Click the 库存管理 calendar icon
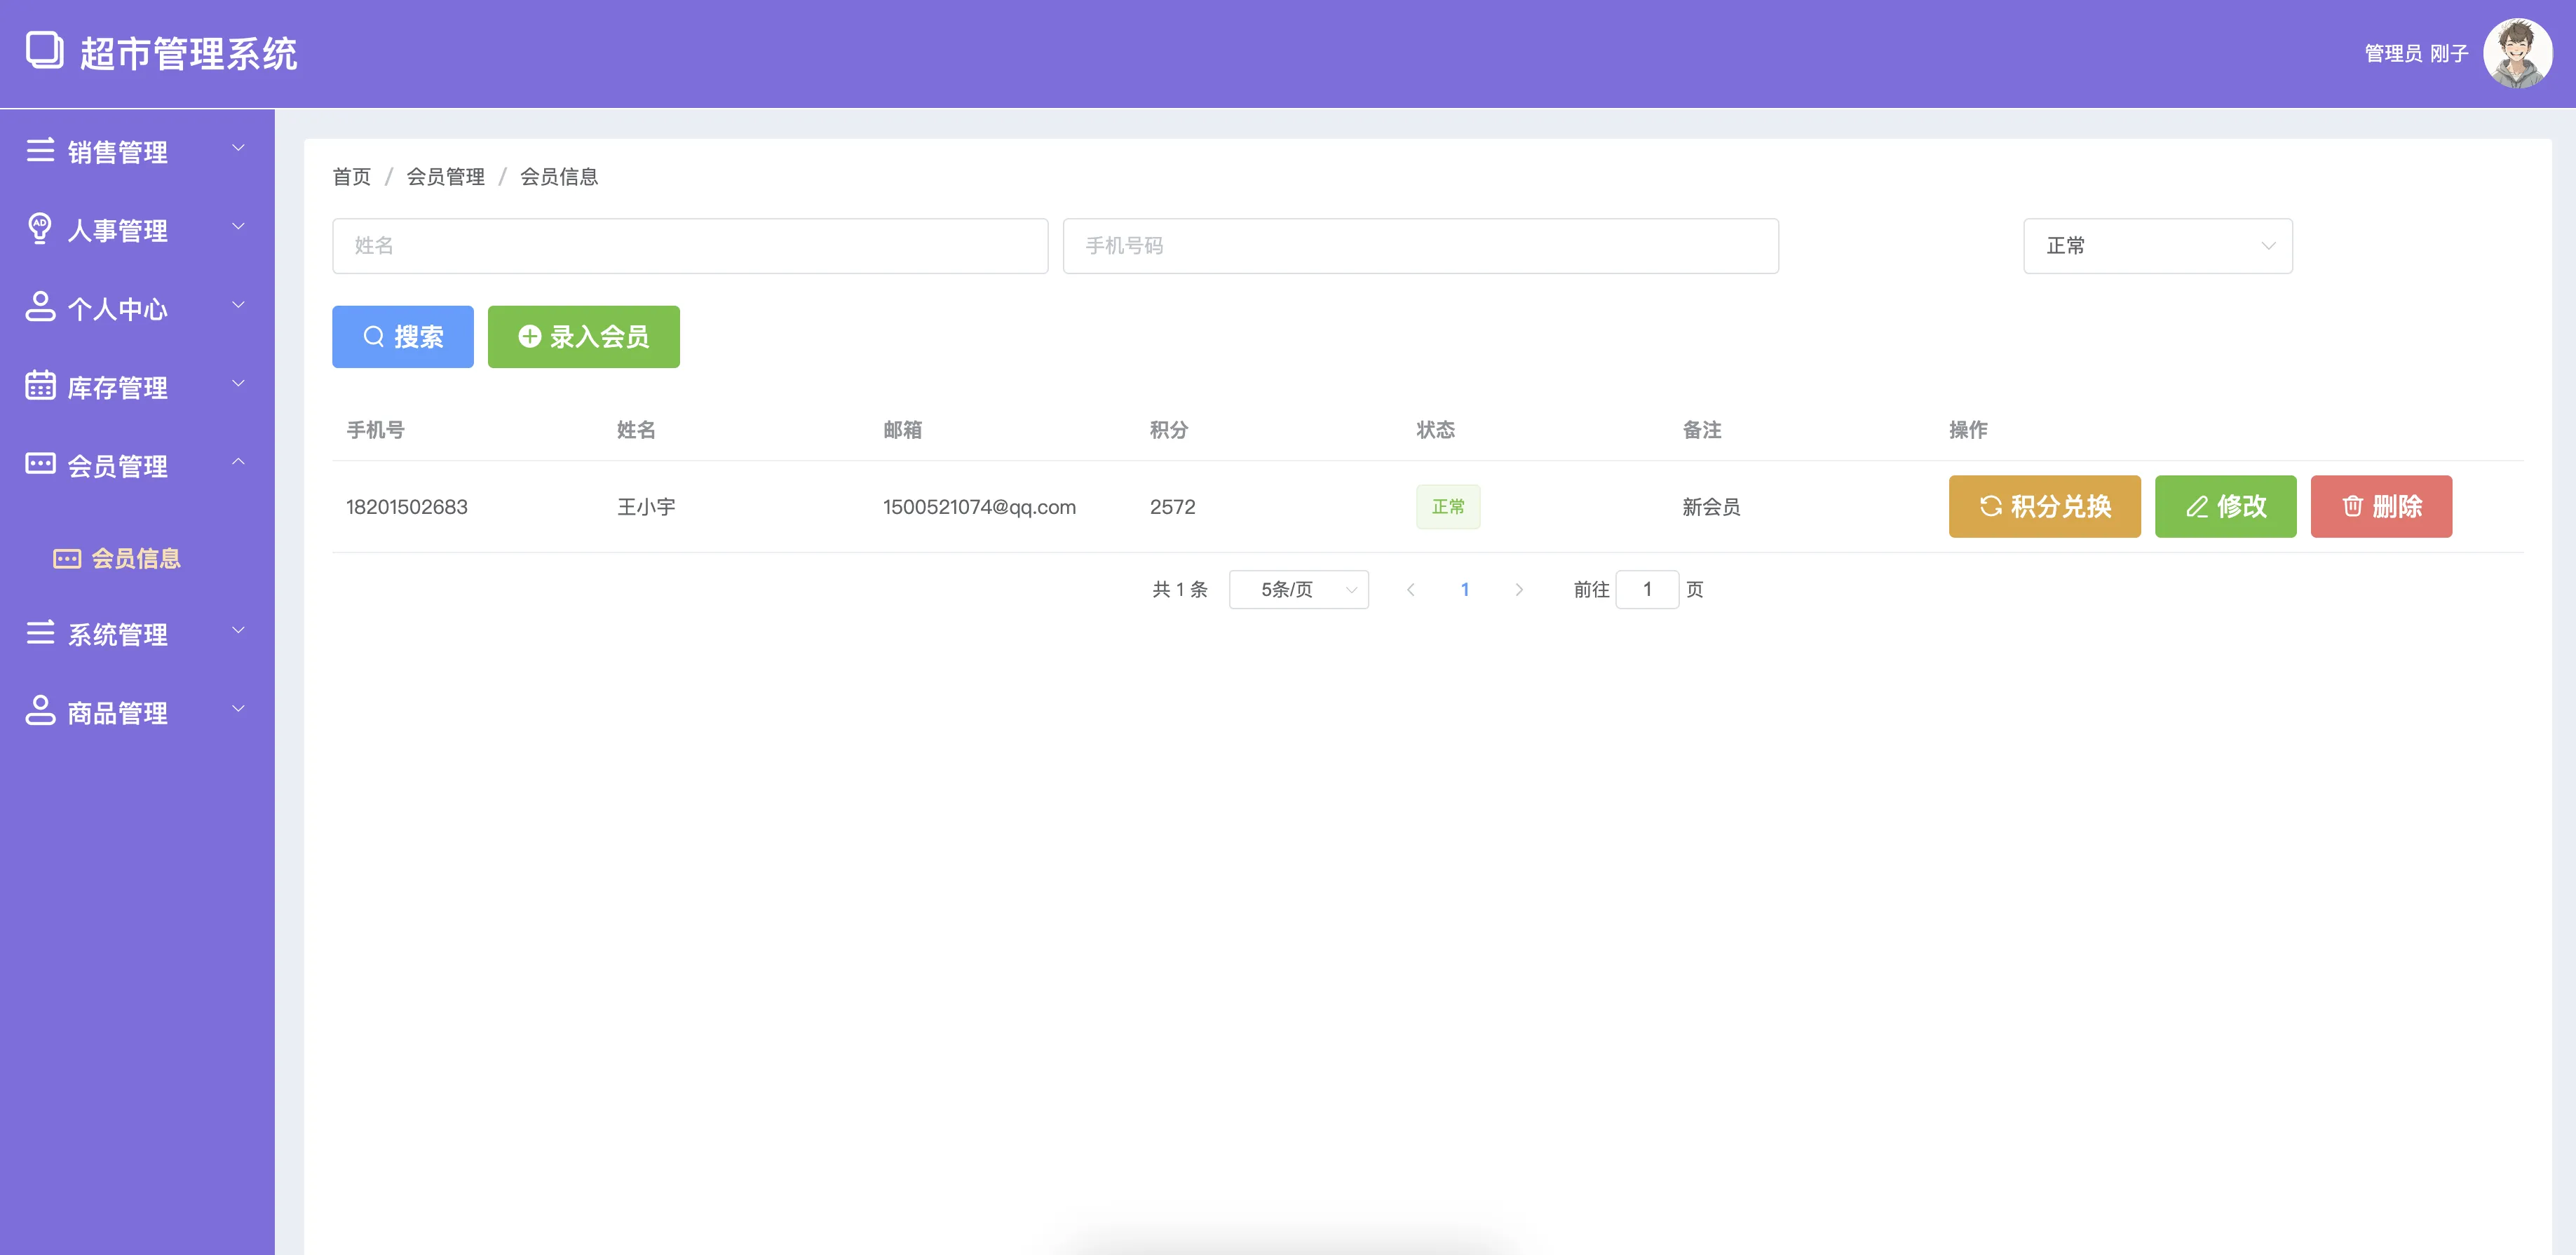 (40, 386)
